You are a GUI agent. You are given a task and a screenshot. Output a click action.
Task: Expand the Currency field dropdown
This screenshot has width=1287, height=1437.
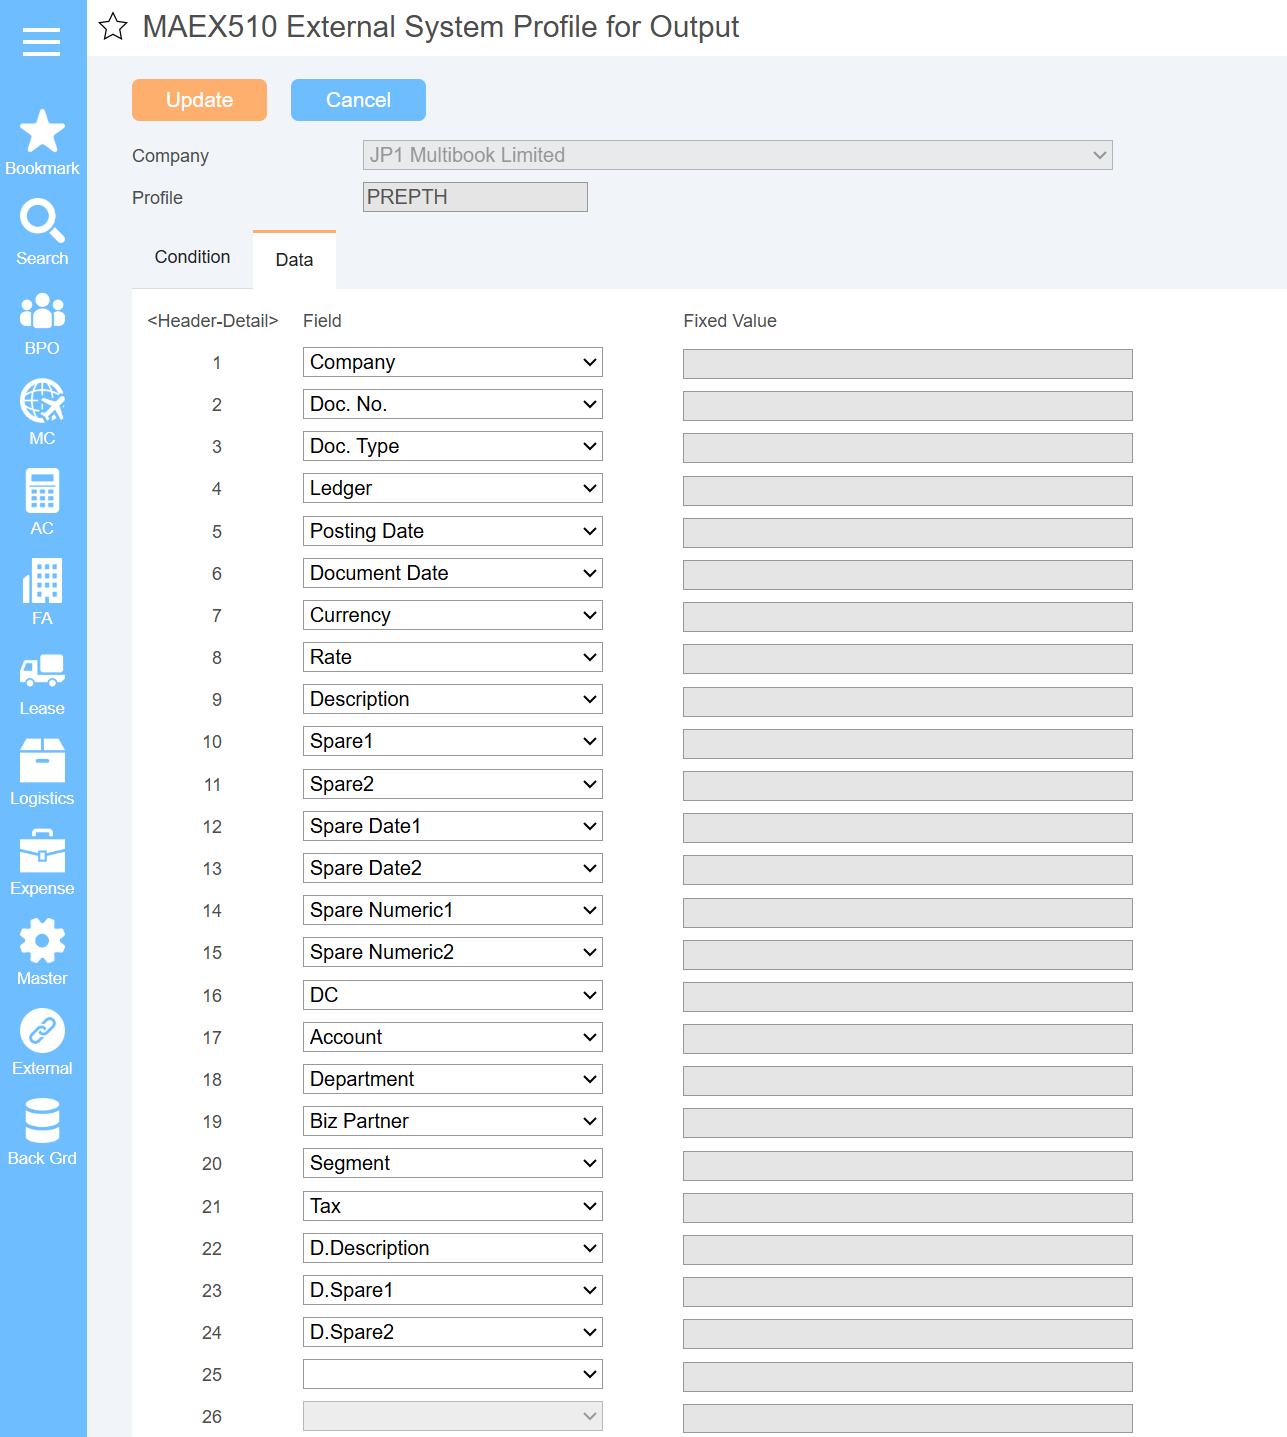(x=453, y=615)
